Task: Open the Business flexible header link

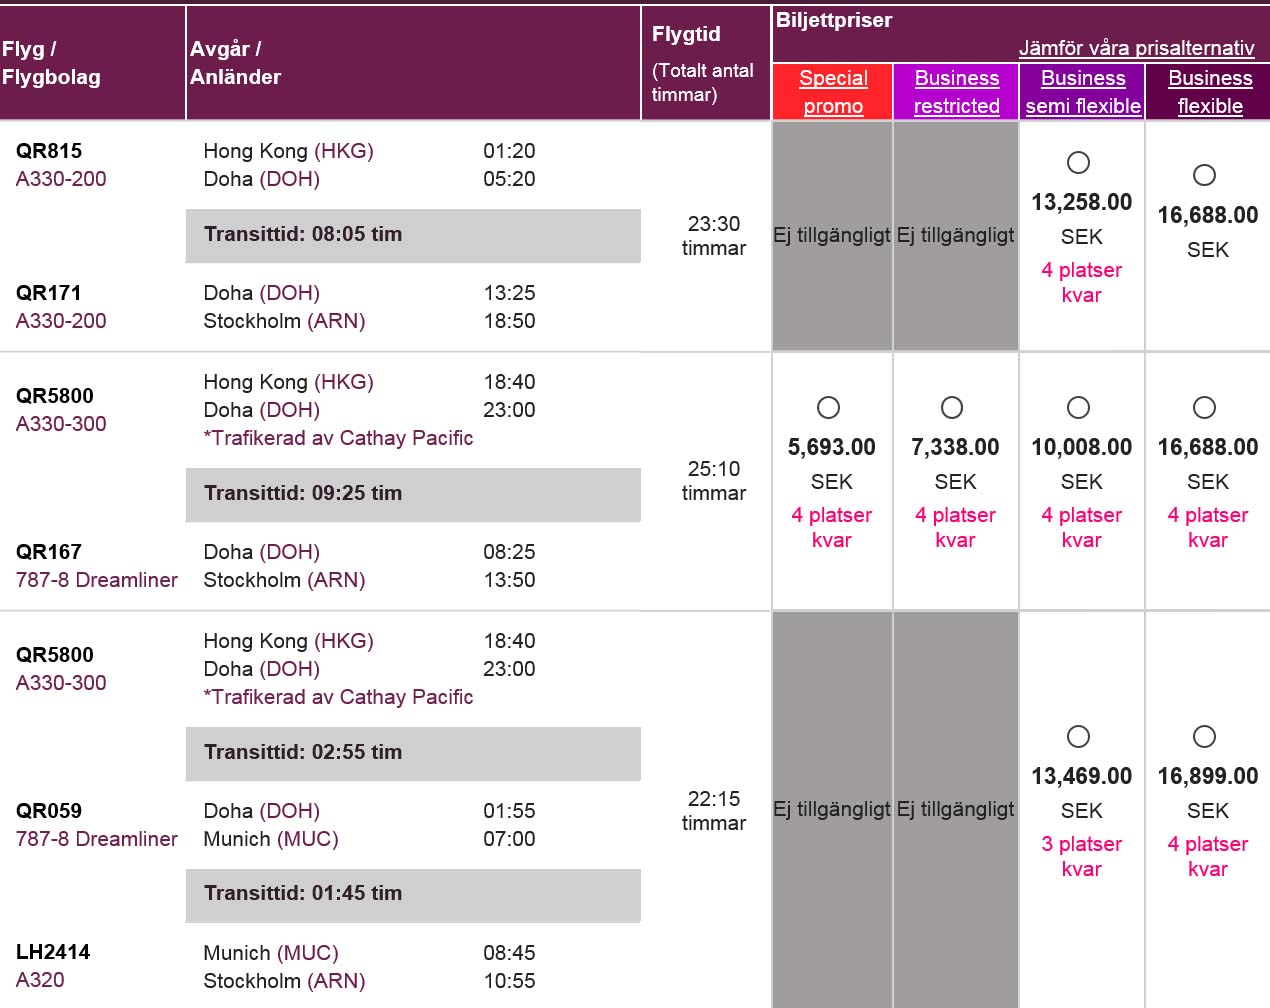Action: [1210, 92]
